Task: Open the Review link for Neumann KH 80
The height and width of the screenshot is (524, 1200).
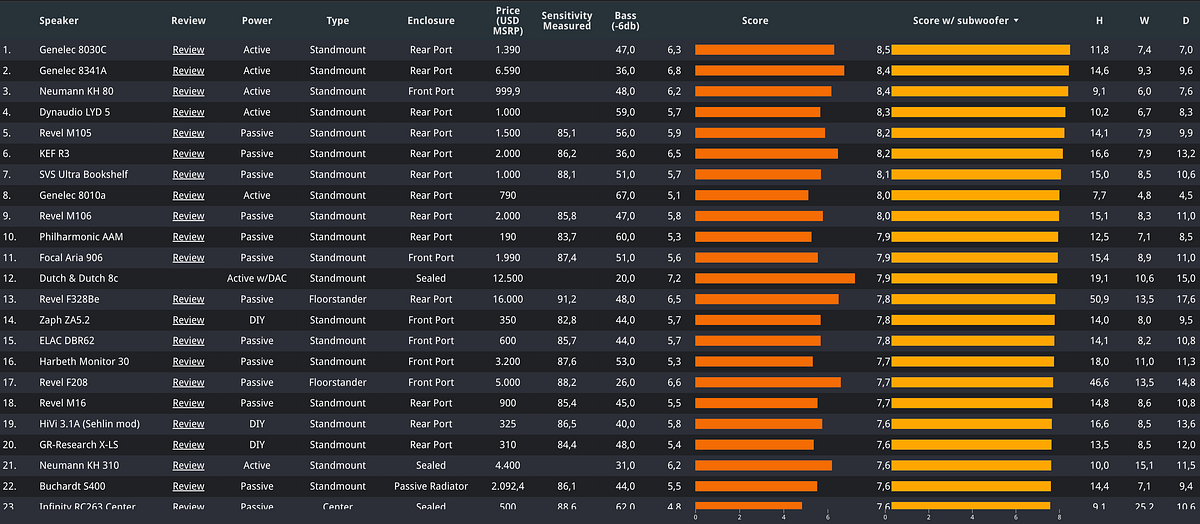Action: (188, 91)
